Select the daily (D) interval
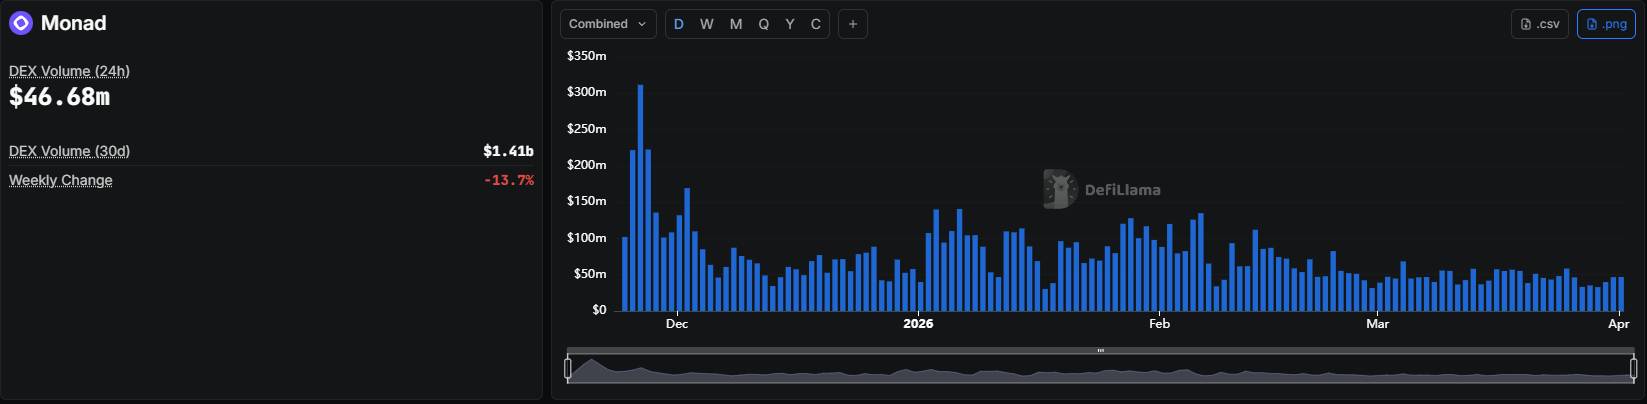This screenshot has width=1647, height=404. 679,24
